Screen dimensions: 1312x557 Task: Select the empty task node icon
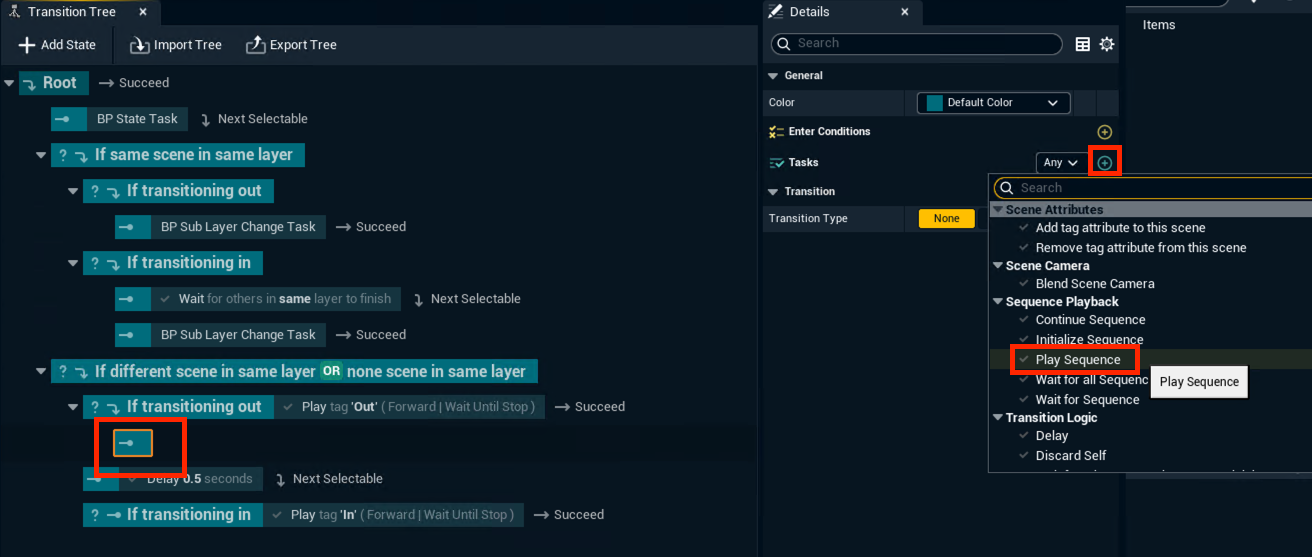(132, 443)
